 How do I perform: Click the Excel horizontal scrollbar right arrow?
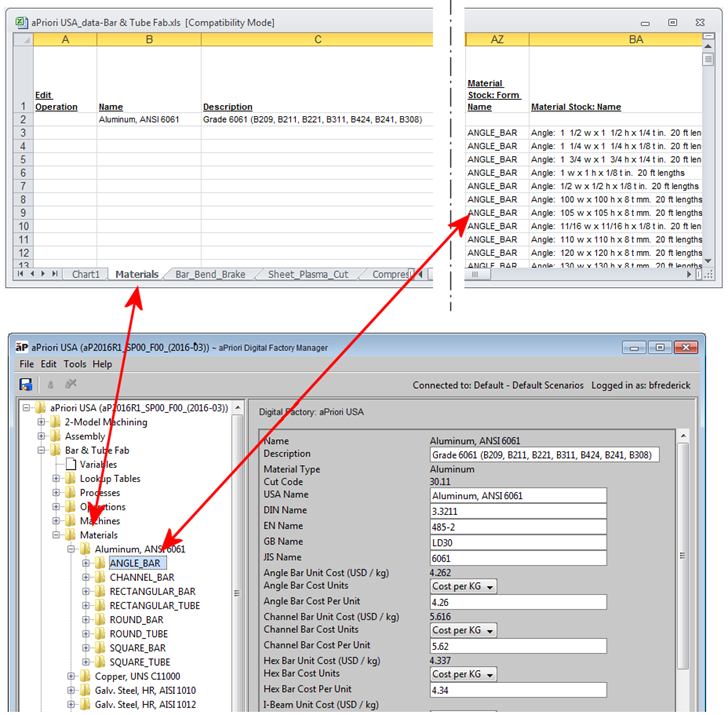[x=689, y=274]
